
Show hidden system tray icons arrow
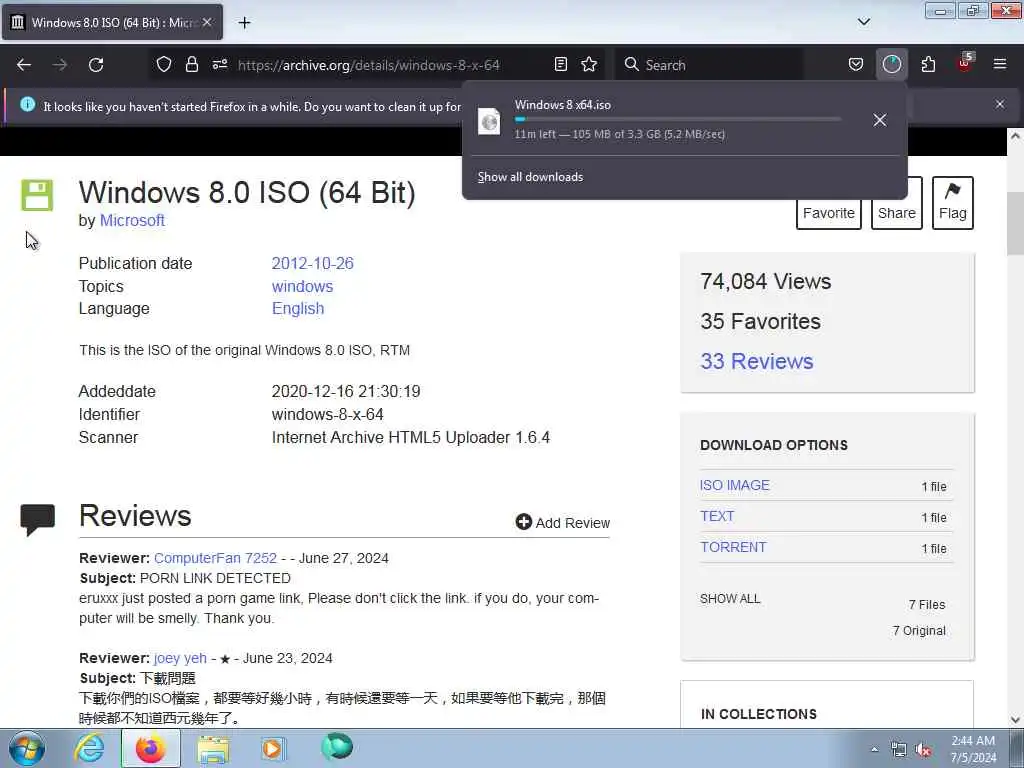click(874, 749)
